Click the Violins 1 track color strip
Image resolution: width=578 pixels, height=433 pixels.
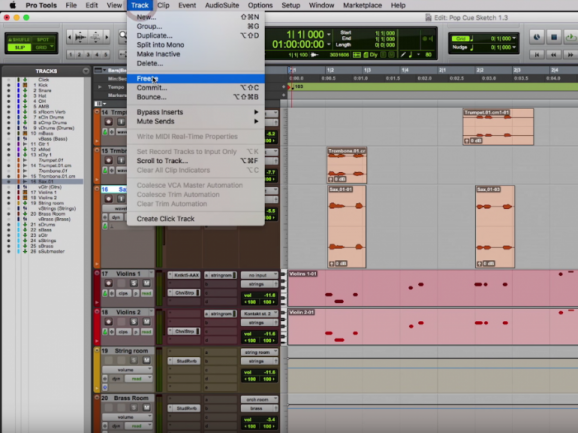point(97,288)
